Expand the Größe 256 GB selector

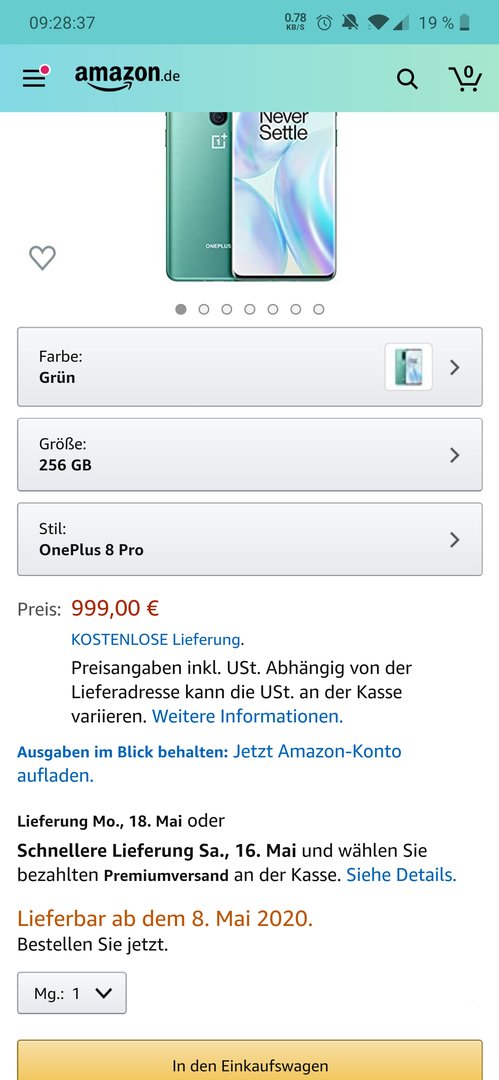click(x=250, y=455)
